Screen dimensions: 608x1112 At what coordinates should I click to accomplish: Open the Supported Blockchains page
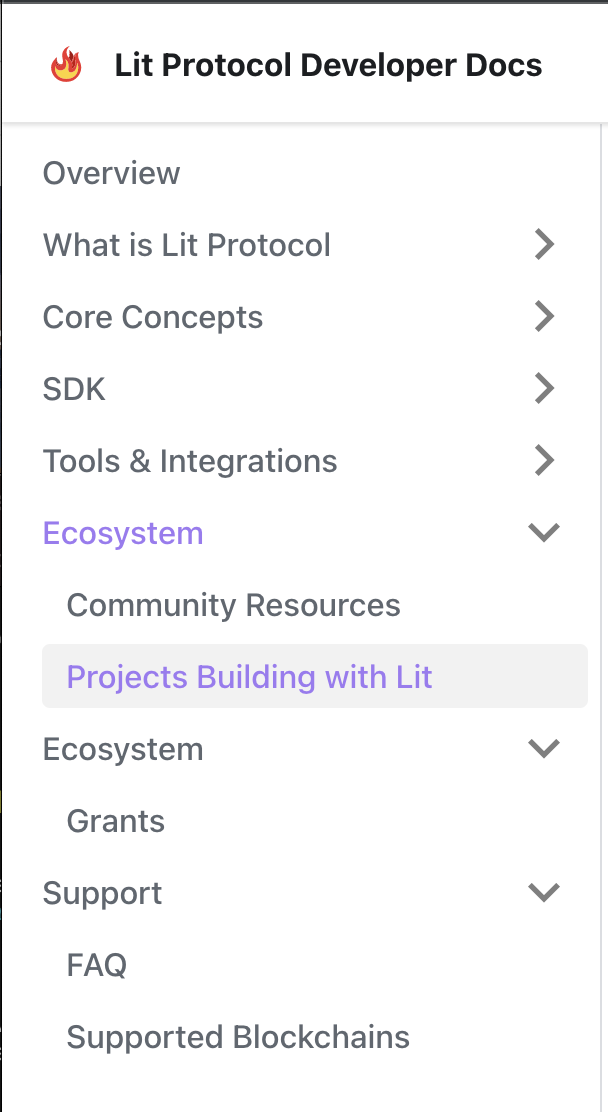[x=238, y=1038]
